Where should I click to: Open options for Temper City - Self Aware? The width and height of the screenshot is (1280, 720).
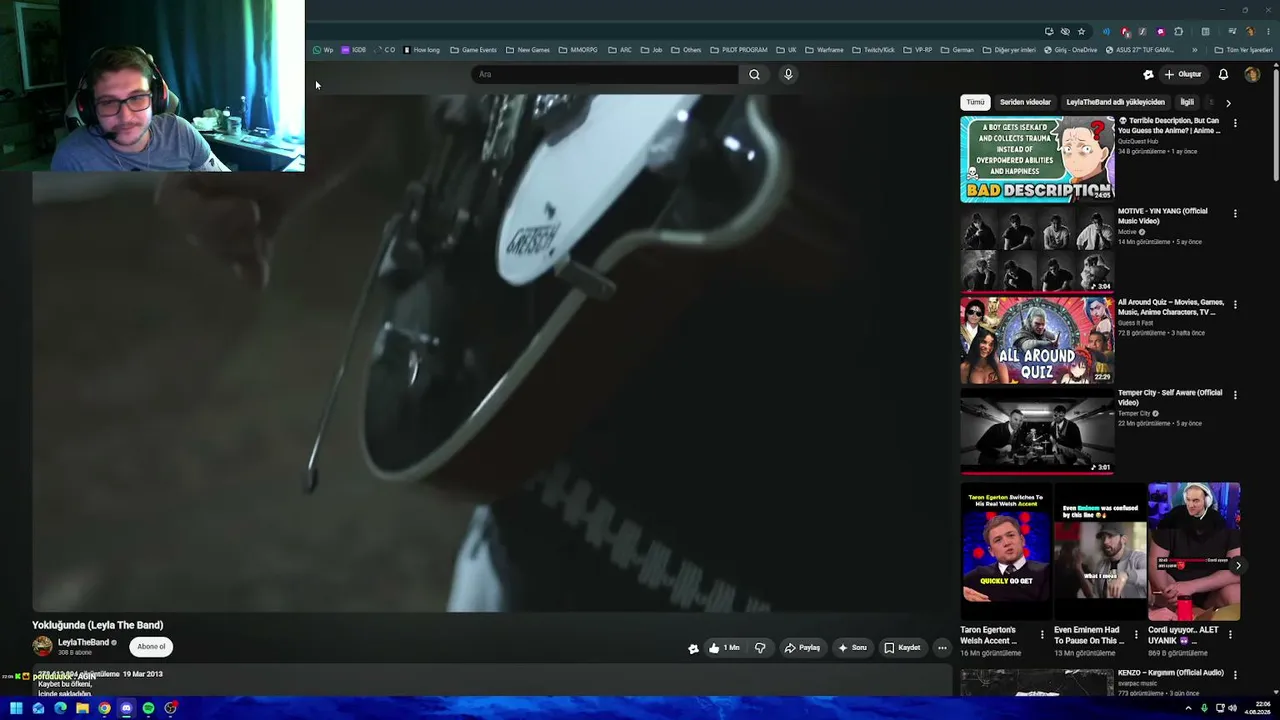[x=1235, y=395]
